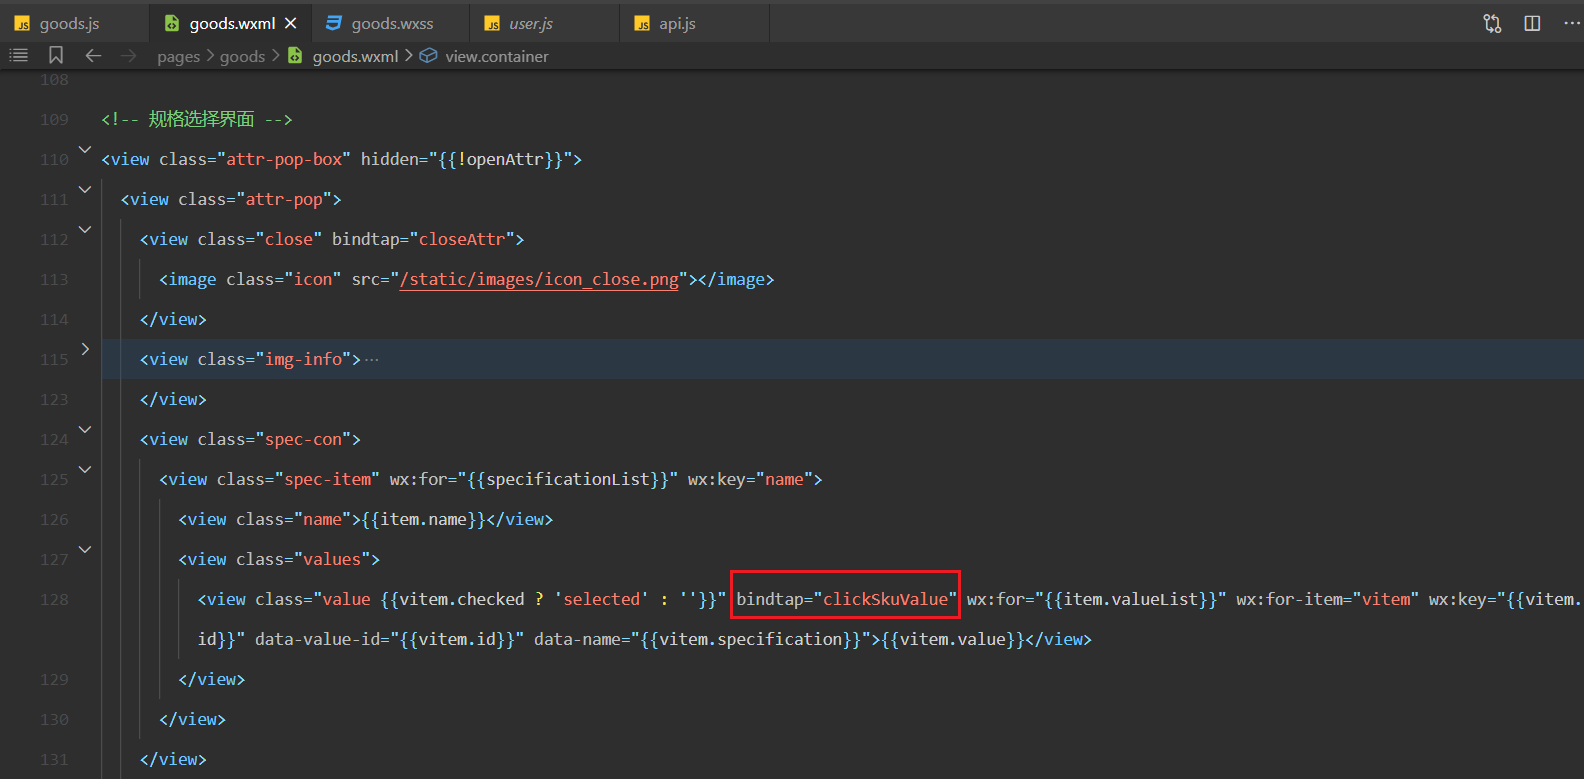Click the 'selected' string on line 128
The image size is (1584, 779).
(x=601, y=600)
